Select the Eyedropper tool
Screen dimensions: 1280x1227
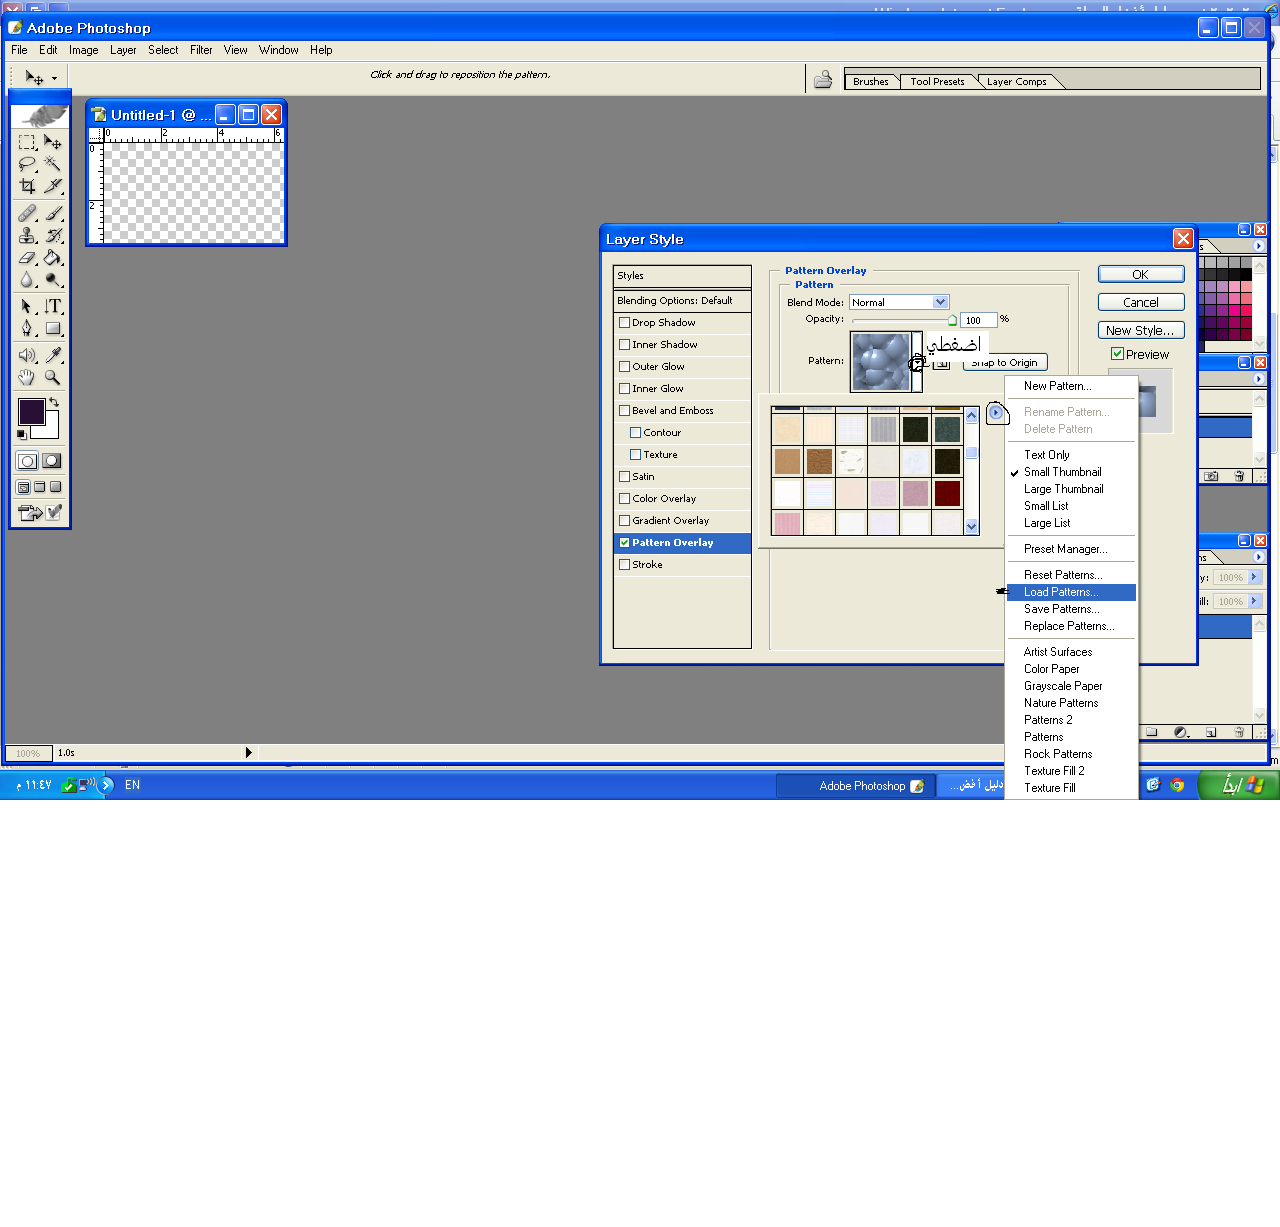tap(53, 355)
